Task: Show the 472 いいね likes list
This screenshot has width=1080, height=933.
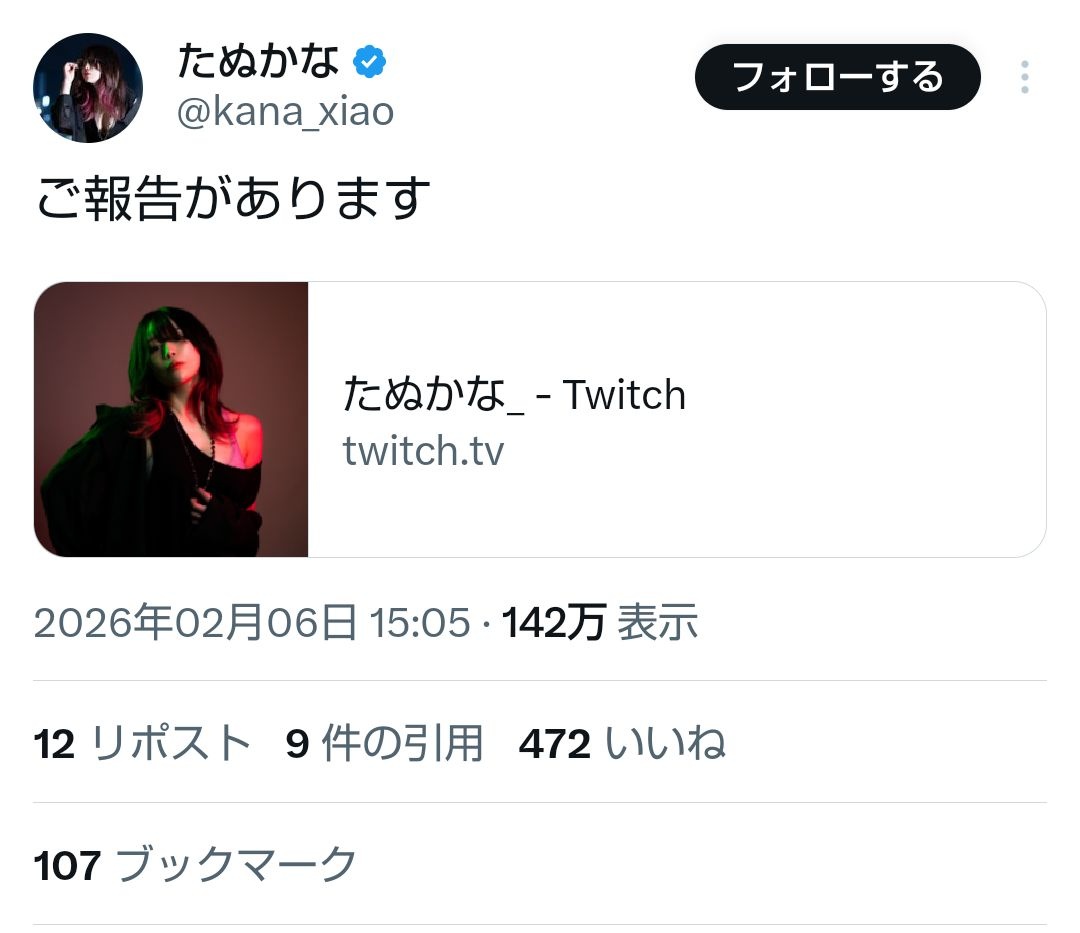Action: (x=622, y=744)
